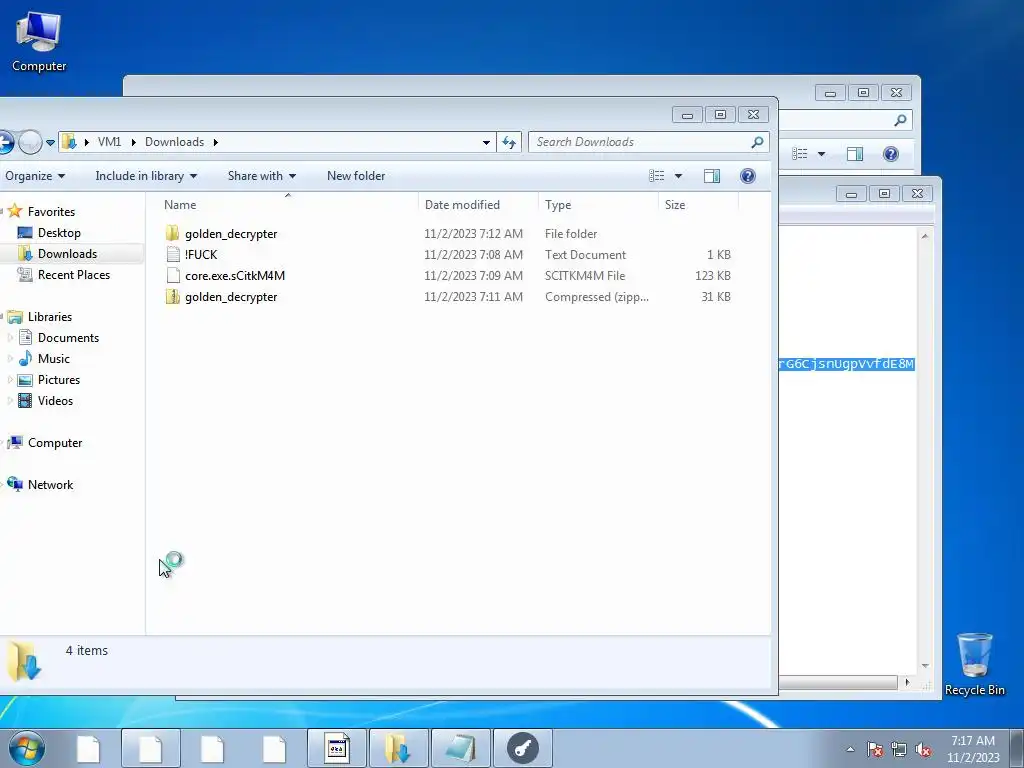Image resolution: width=1024 pixels, height=768 pixels.
Task: Click Downloads in the address breadcrumb
Action: [174, 142]
